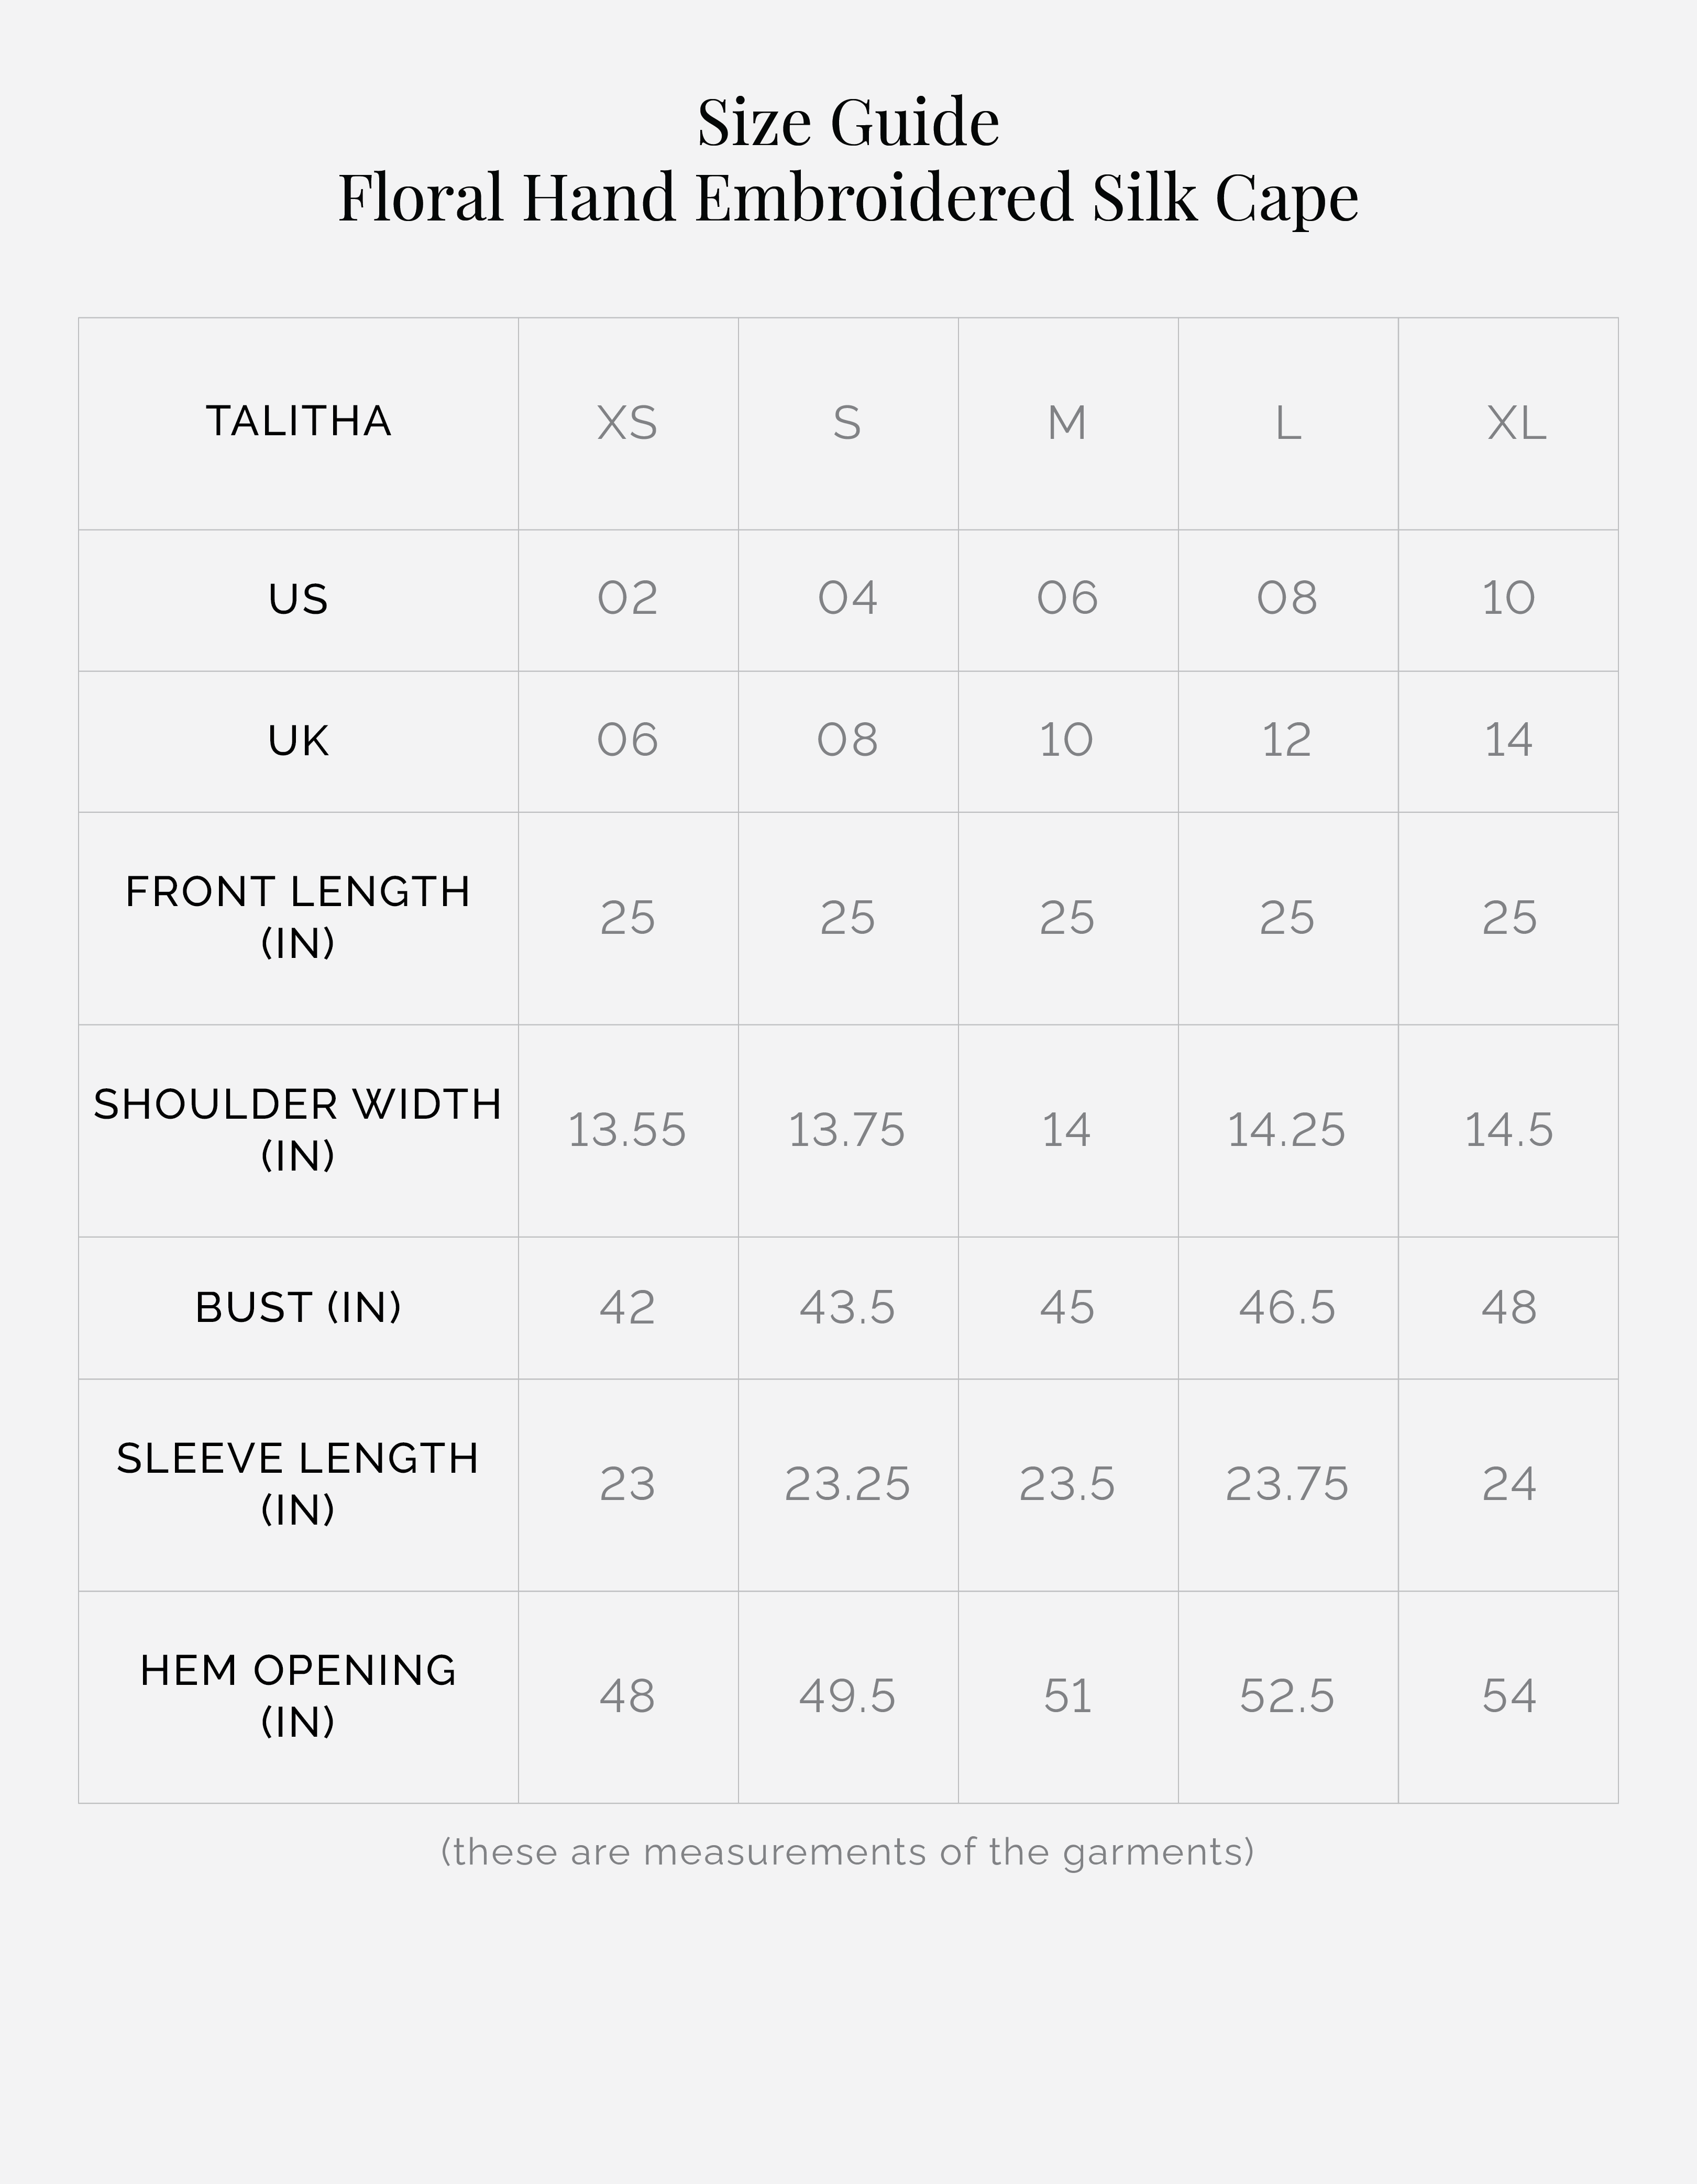The image size is (1697, 2184).
Task: Click the garment measurements footnote text
Action: (x=848, y=1852)
